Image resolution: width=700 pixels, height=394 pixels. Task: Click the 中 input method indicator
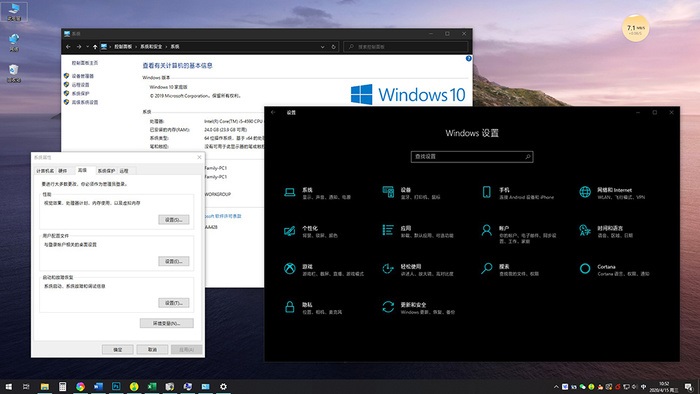click(x=643, y=387)
